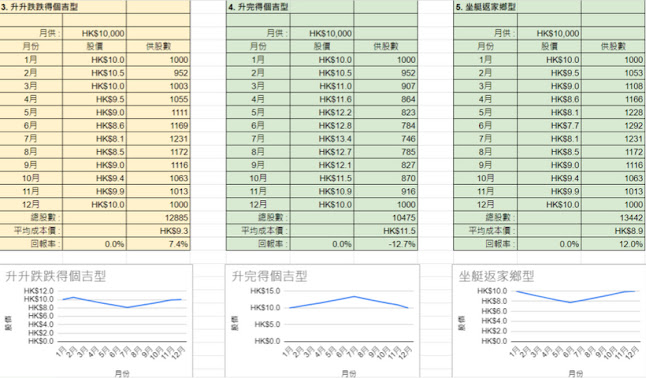Screen dimensions: 646x378
Task: Click the 供股數 column header in table 4
Action: [386, 47]
